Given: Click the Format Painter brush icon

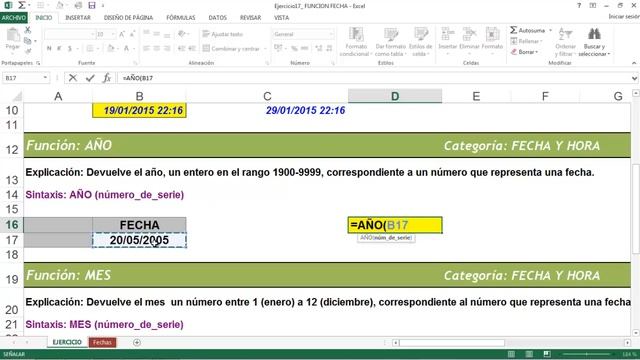Looking at the screenshot, I should pos(28,51).
